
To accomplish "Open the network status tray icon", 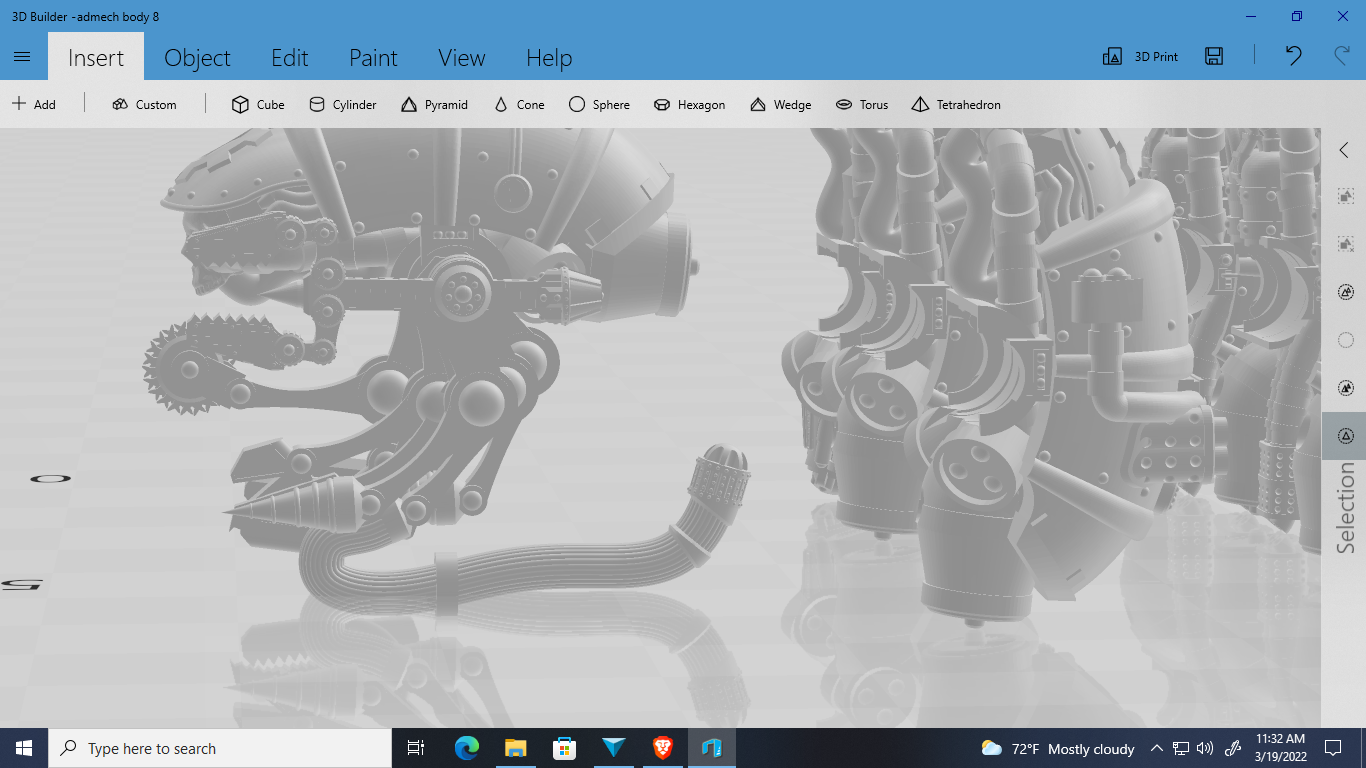I will pos(1181,748).
